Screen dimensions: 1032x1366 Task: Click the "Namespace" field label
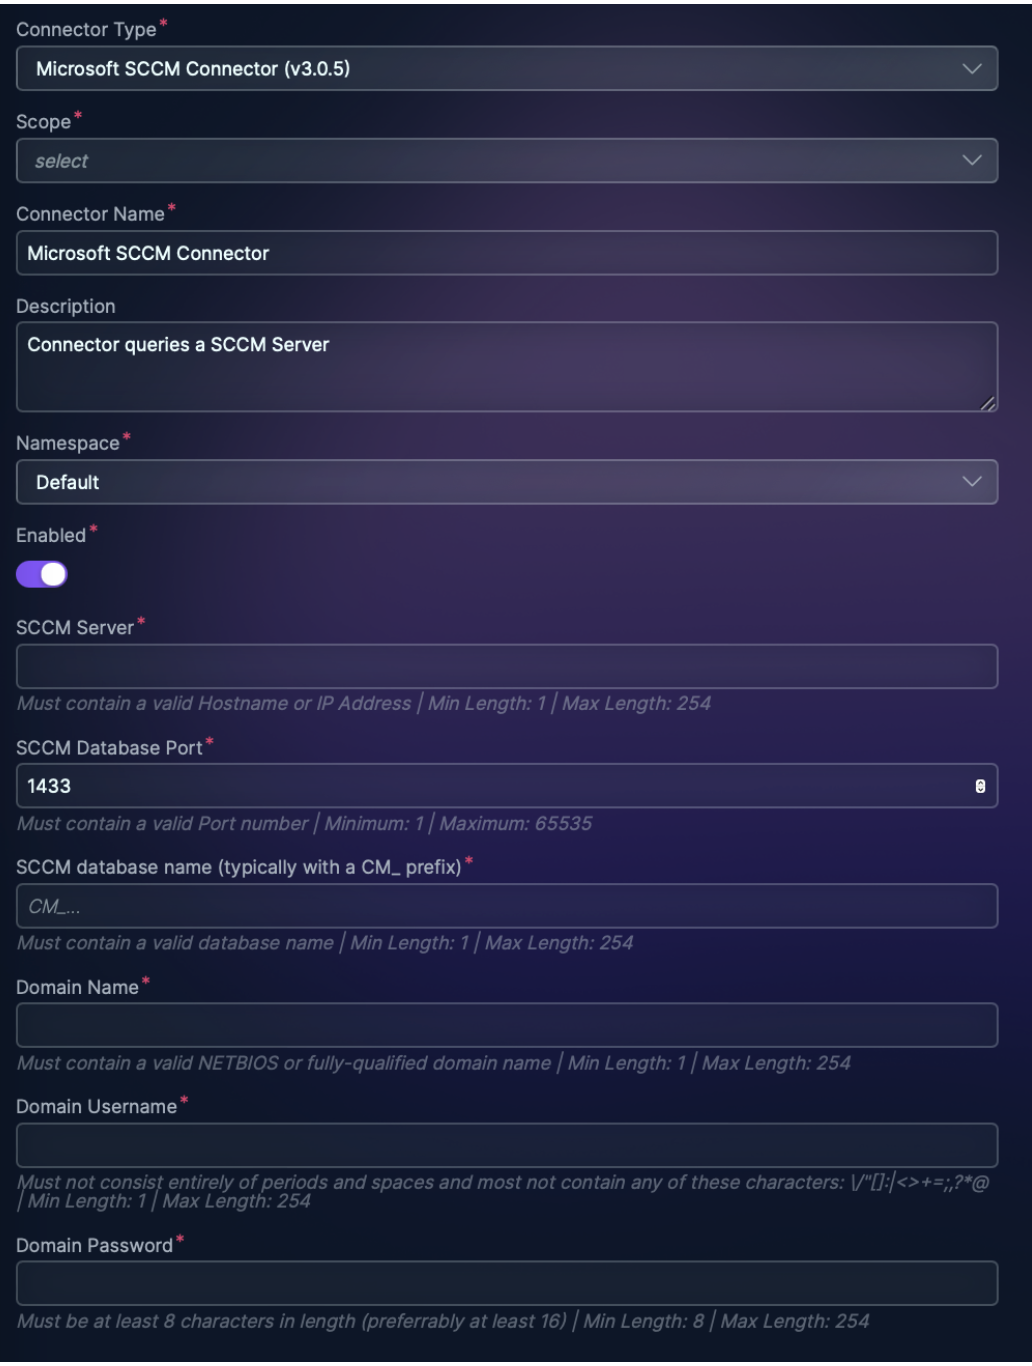(67, 443)
